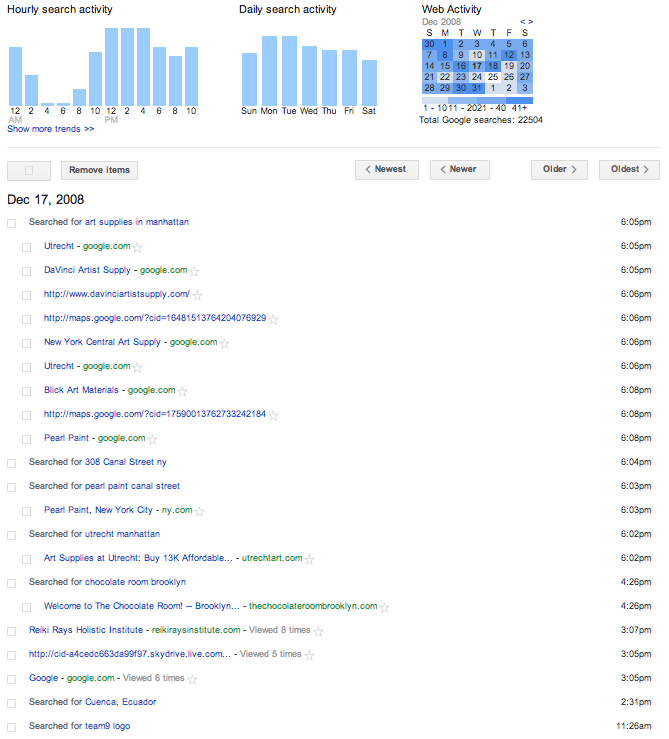Viewport: 669px width, 739px height.
Task: Star the Pearl Paint google.com entry
Action: coord(152,439)
